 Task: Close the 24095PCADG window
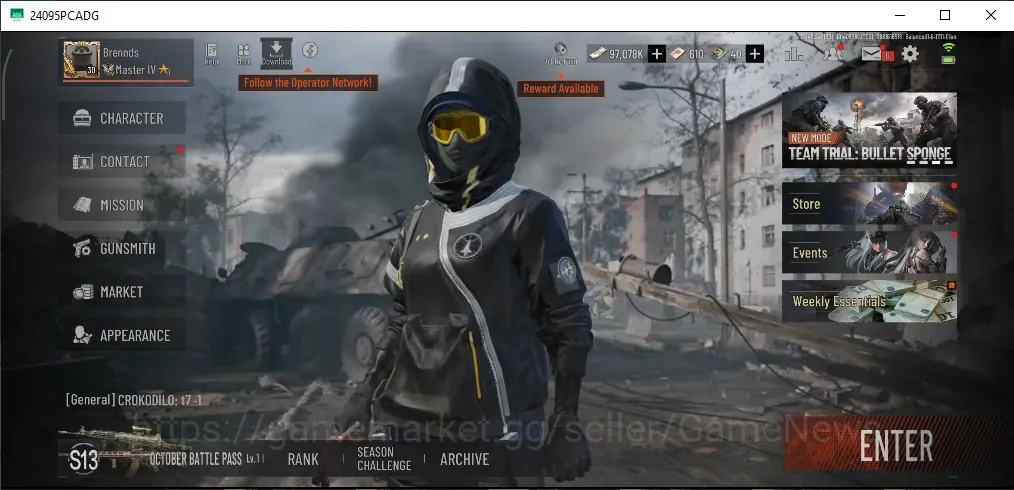click(x=990, y=15)
